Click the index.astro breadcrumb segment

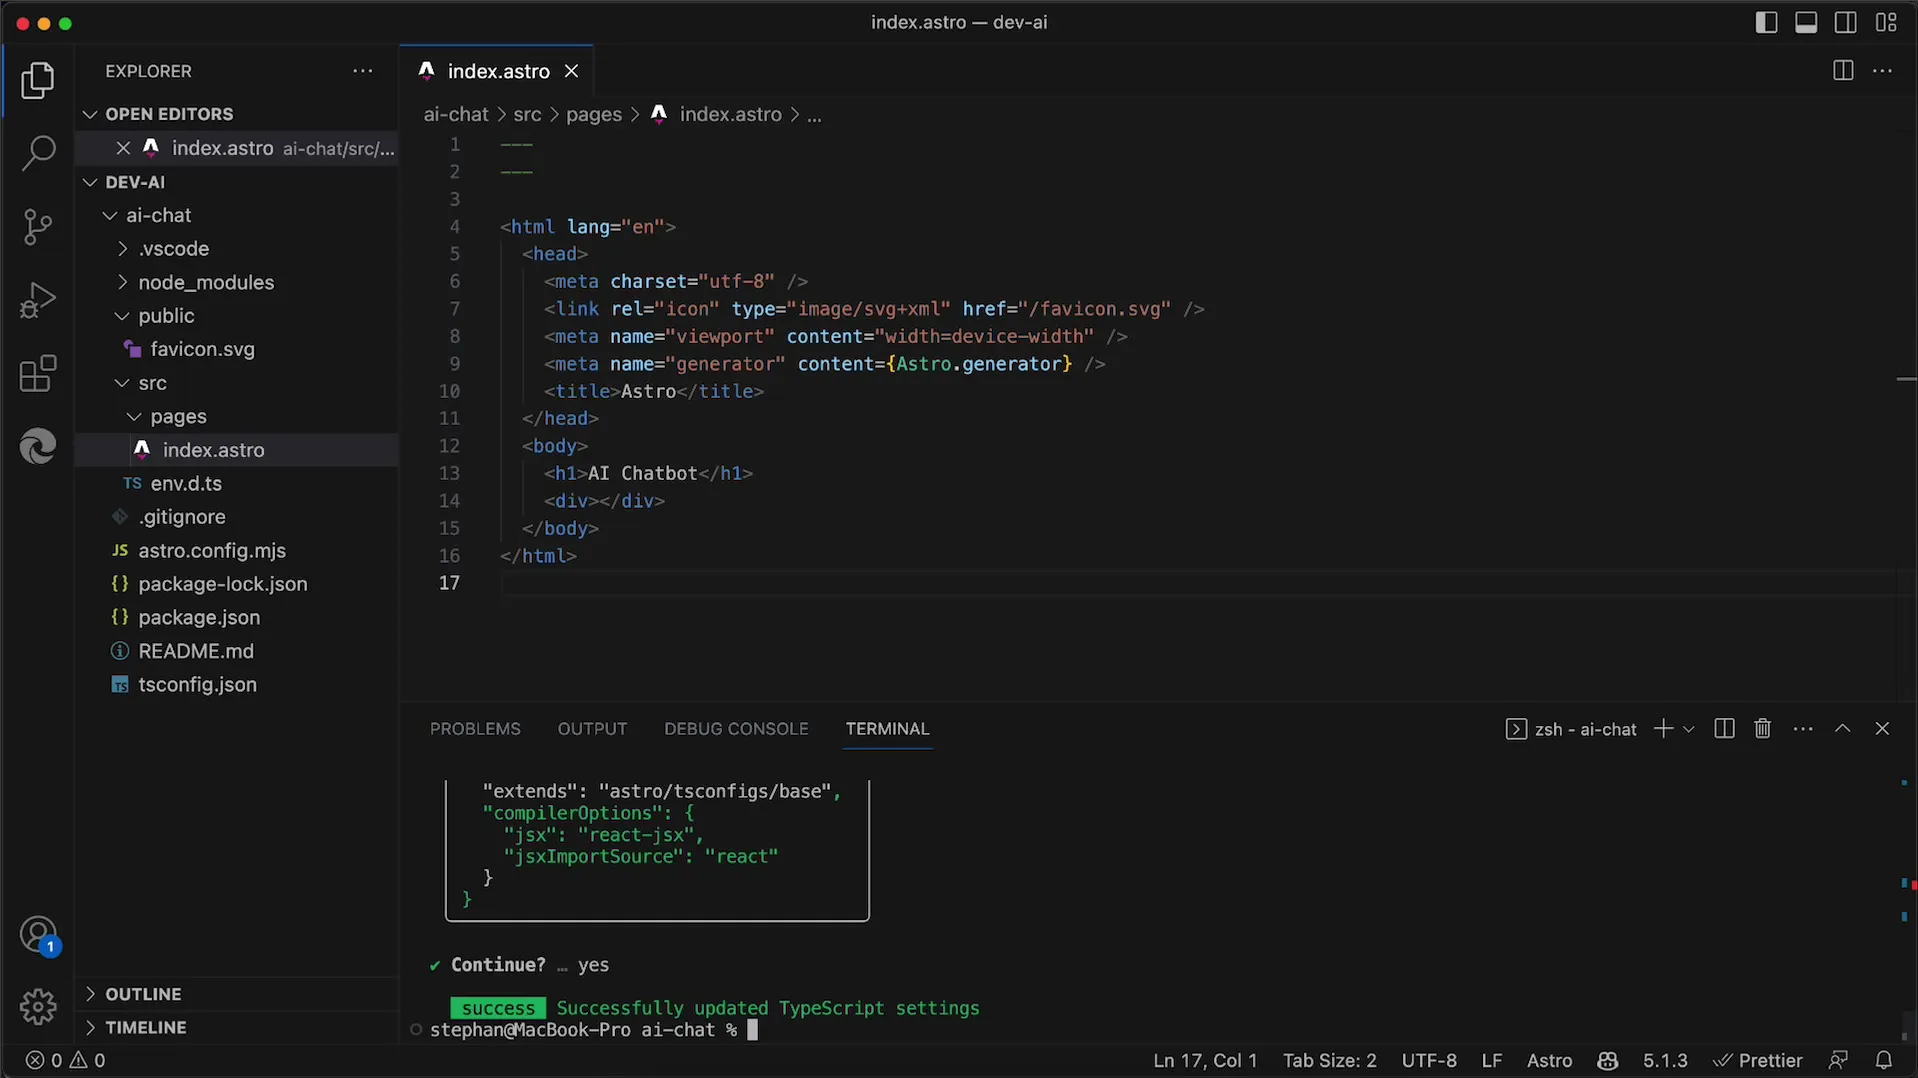coord(716,115)
